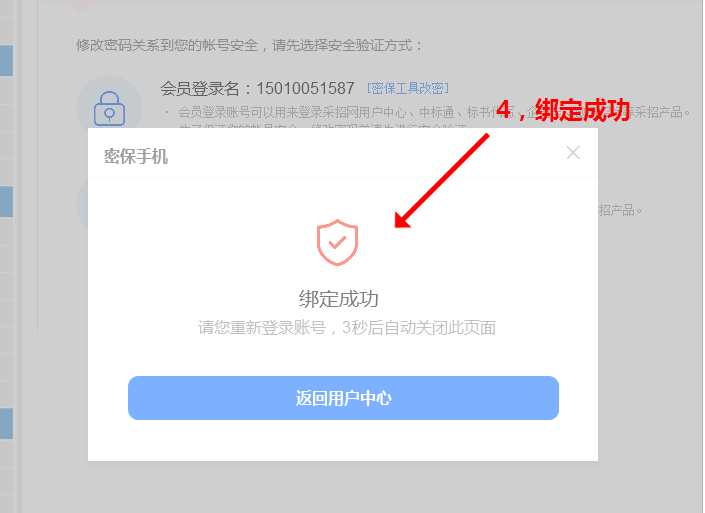Viewport: 705px width, 513px height.
Task: Close the 密保手机 dialog with the X
Action: [573, 153]
